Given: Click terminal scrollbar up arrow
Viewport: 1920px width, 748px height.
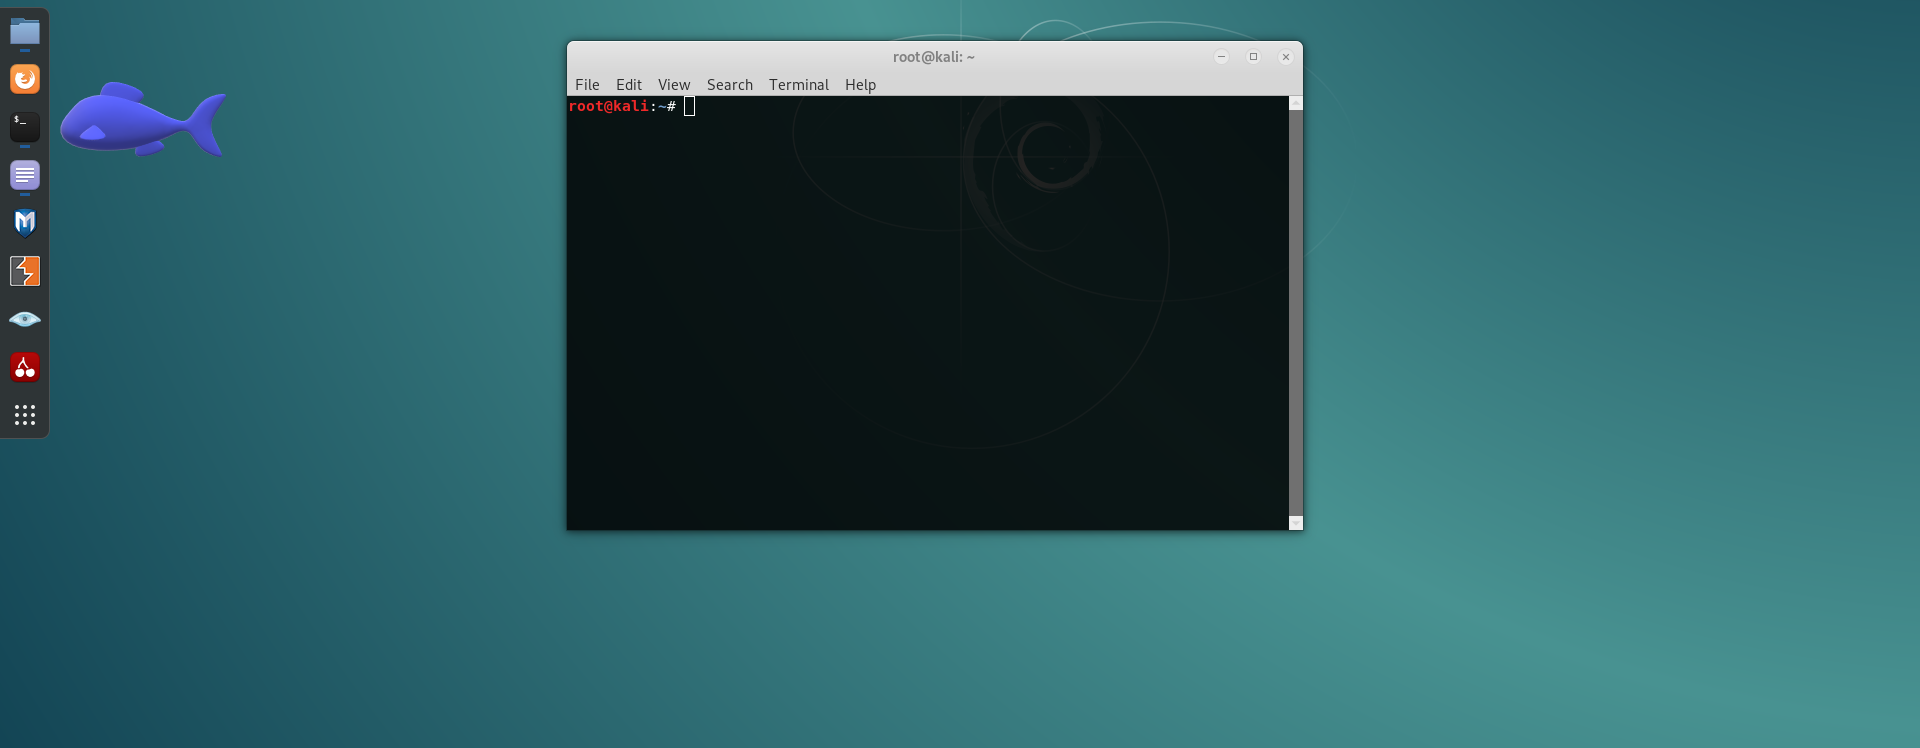Looking at the screenshot, I should [x=1296, y=103].
